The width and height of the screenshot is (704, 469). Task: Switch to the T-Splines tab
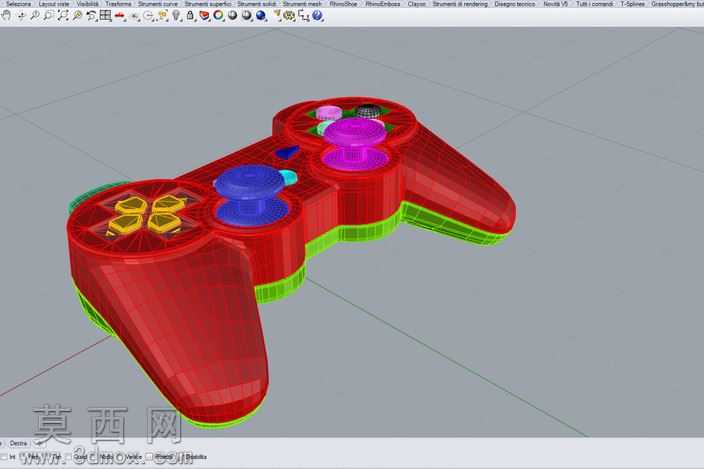click(x=632, y=4)
